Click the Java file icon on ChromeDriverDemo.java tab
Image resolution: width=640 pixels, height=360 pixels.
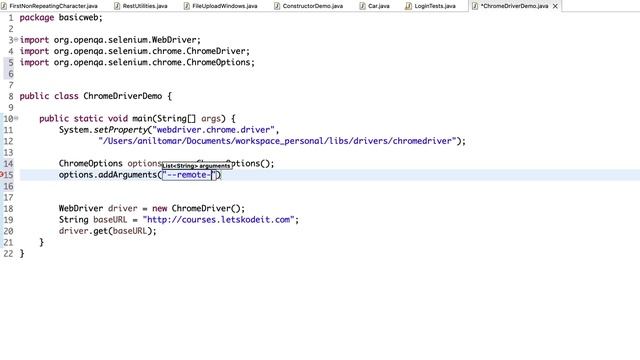475,6
